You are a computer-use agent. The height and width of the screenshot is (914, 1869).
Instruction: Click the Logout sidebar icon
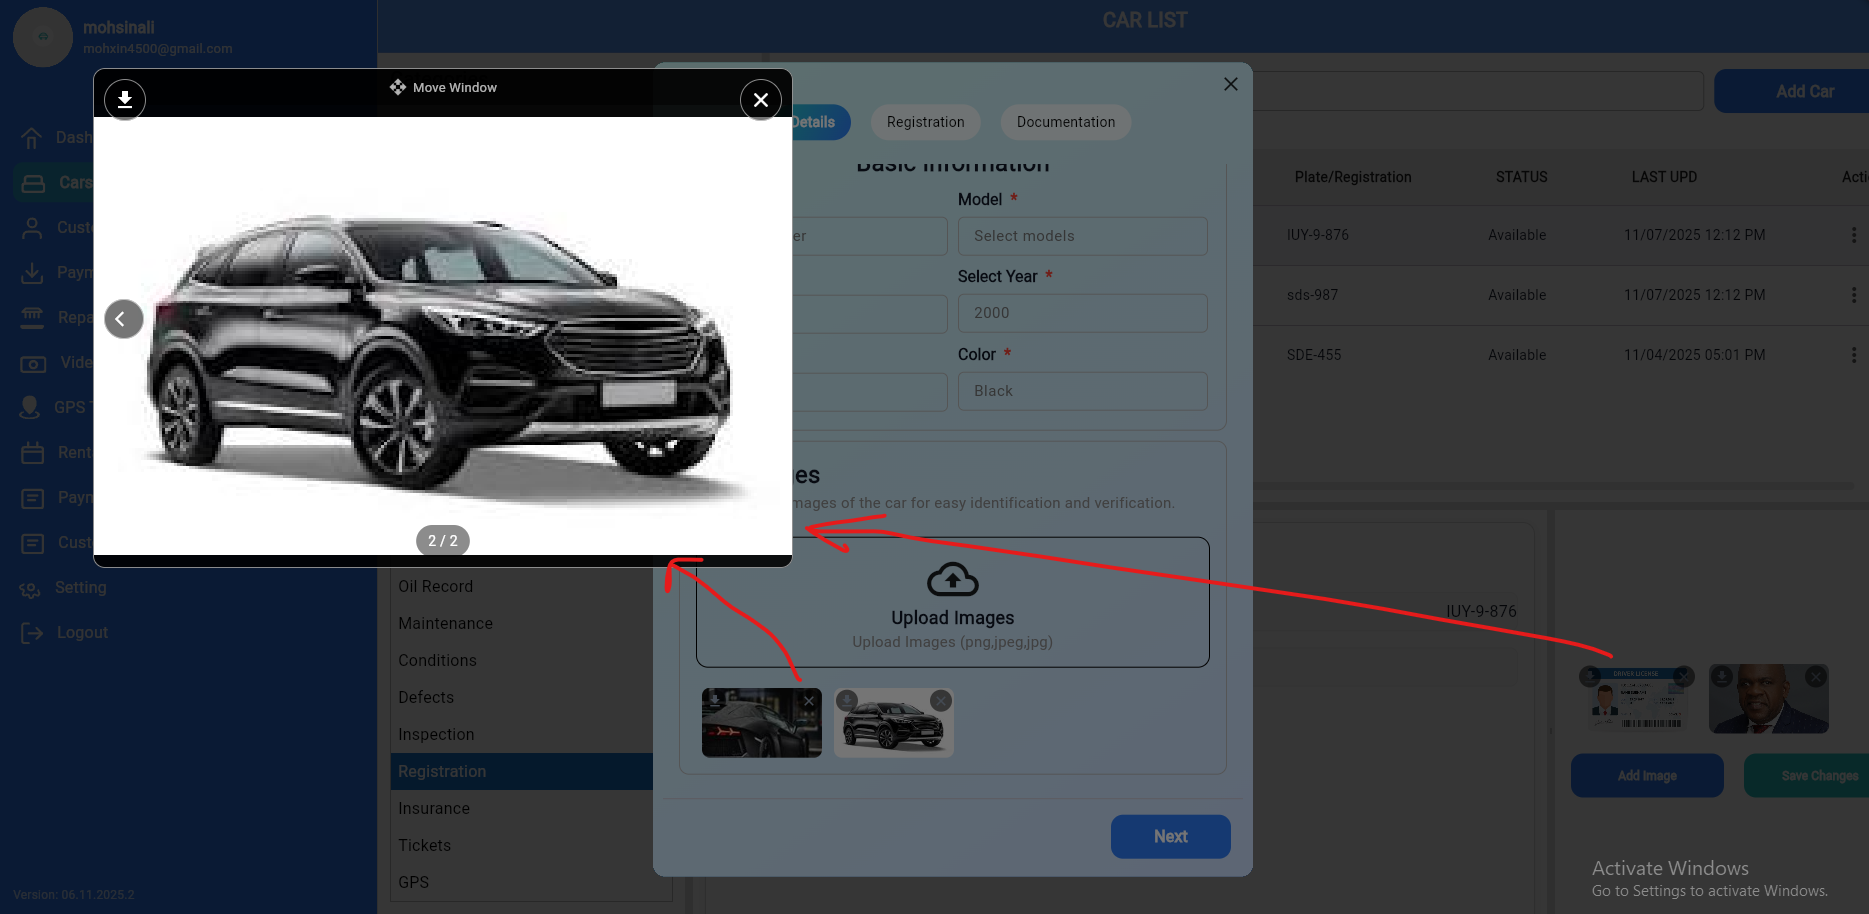[32, 633]
